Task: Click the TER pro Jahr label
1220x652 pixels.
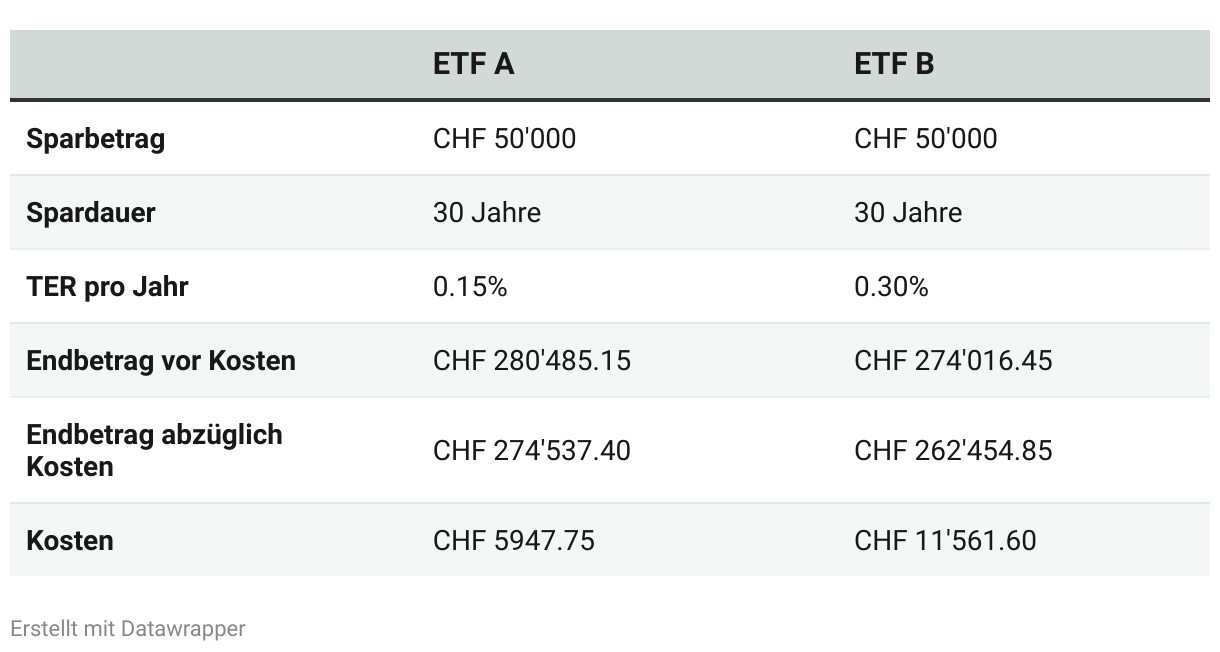Action: 107,287
